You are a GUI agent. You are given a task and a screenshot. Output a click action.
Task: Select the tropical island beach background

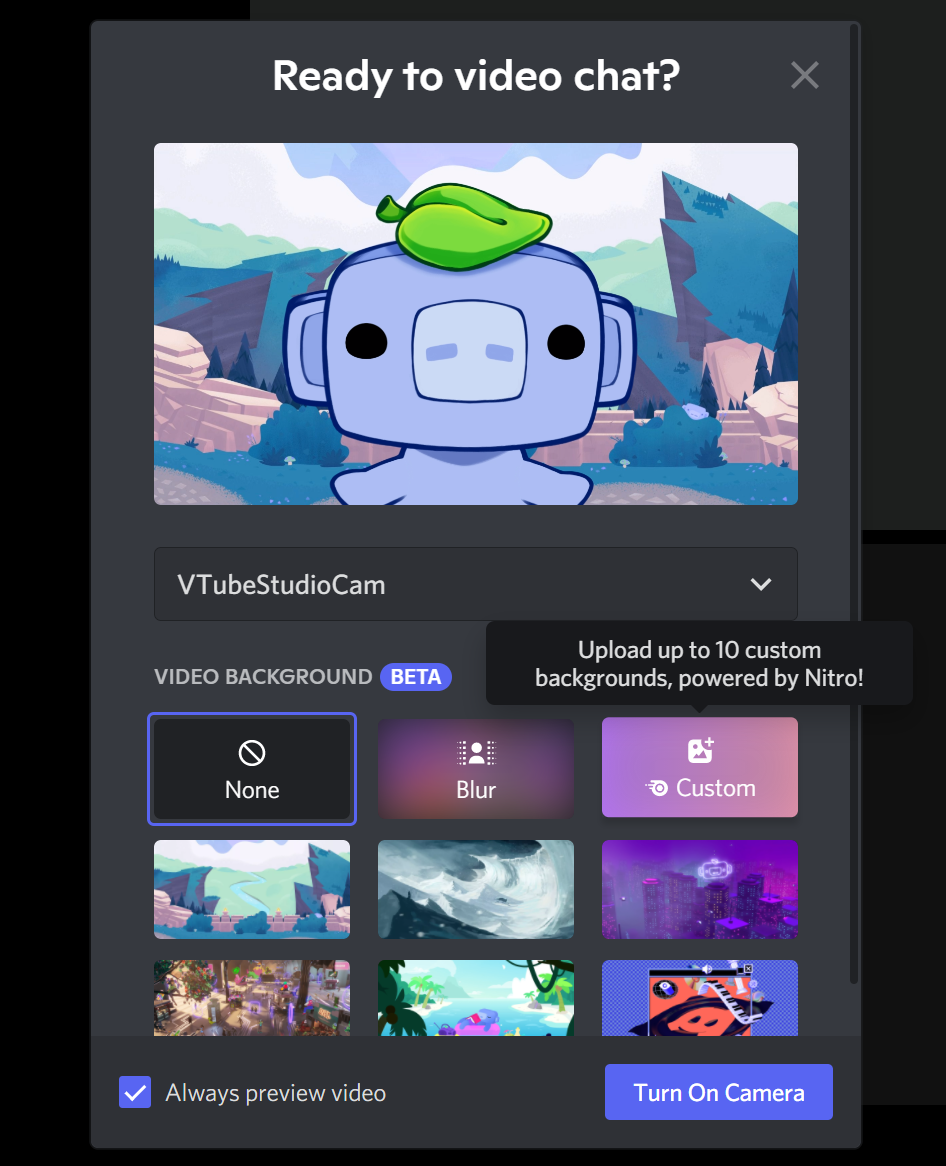(x=476, y=998)
